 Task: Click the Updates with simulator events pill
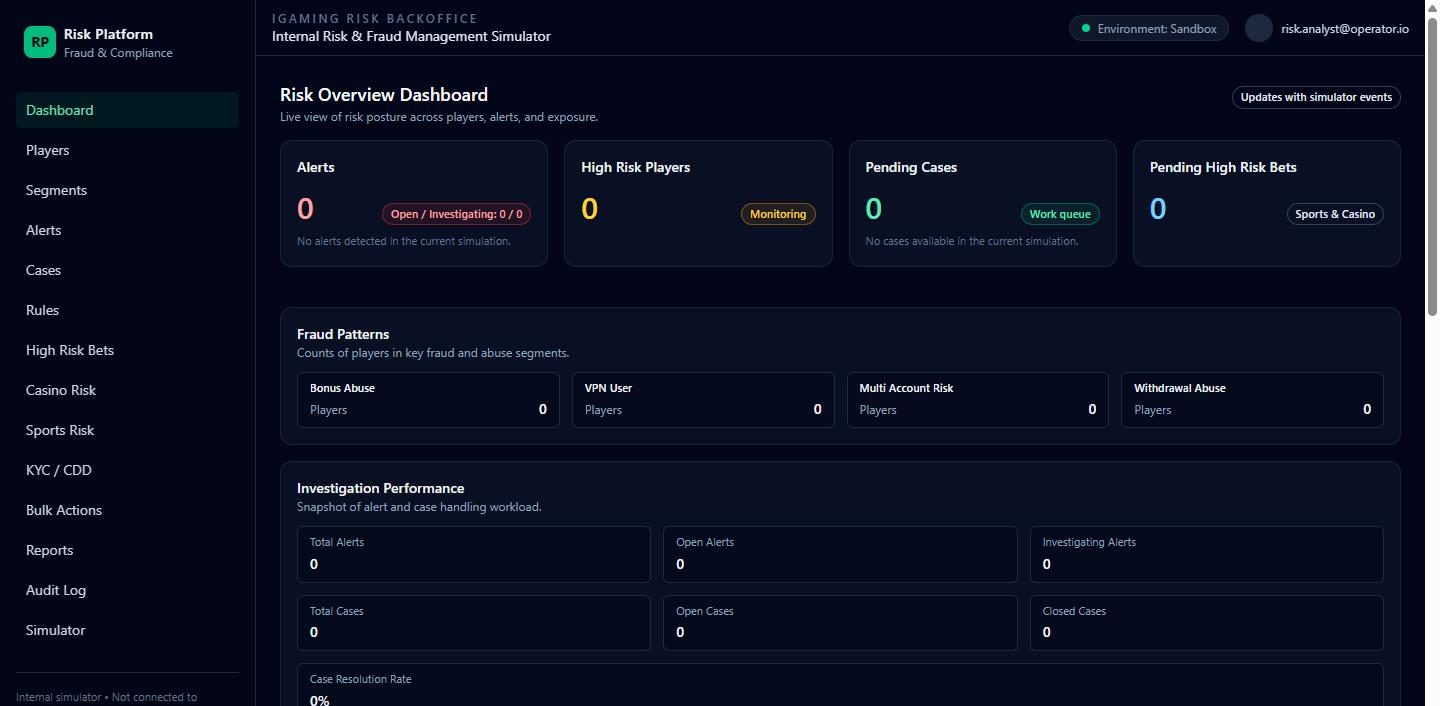(x=1316, y=97)
